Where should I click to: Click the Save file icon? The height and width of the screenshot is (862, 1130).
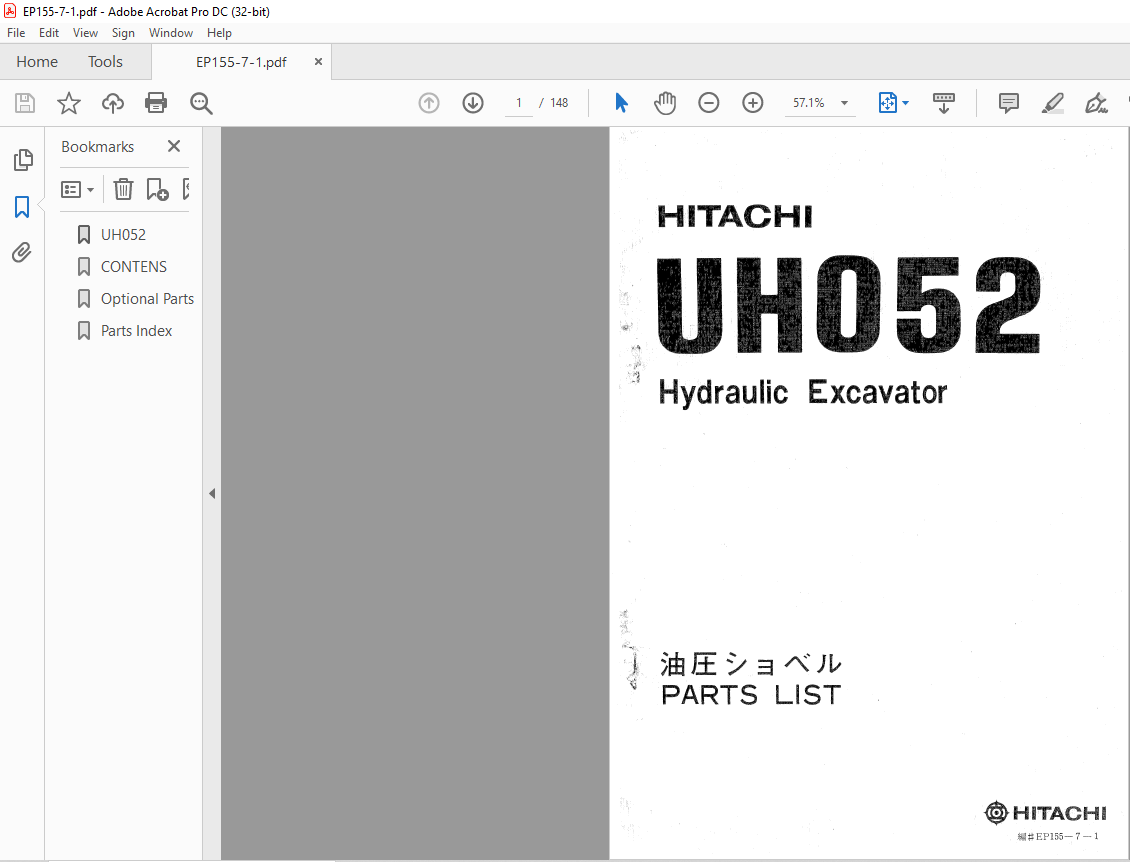tap(25, 103)
